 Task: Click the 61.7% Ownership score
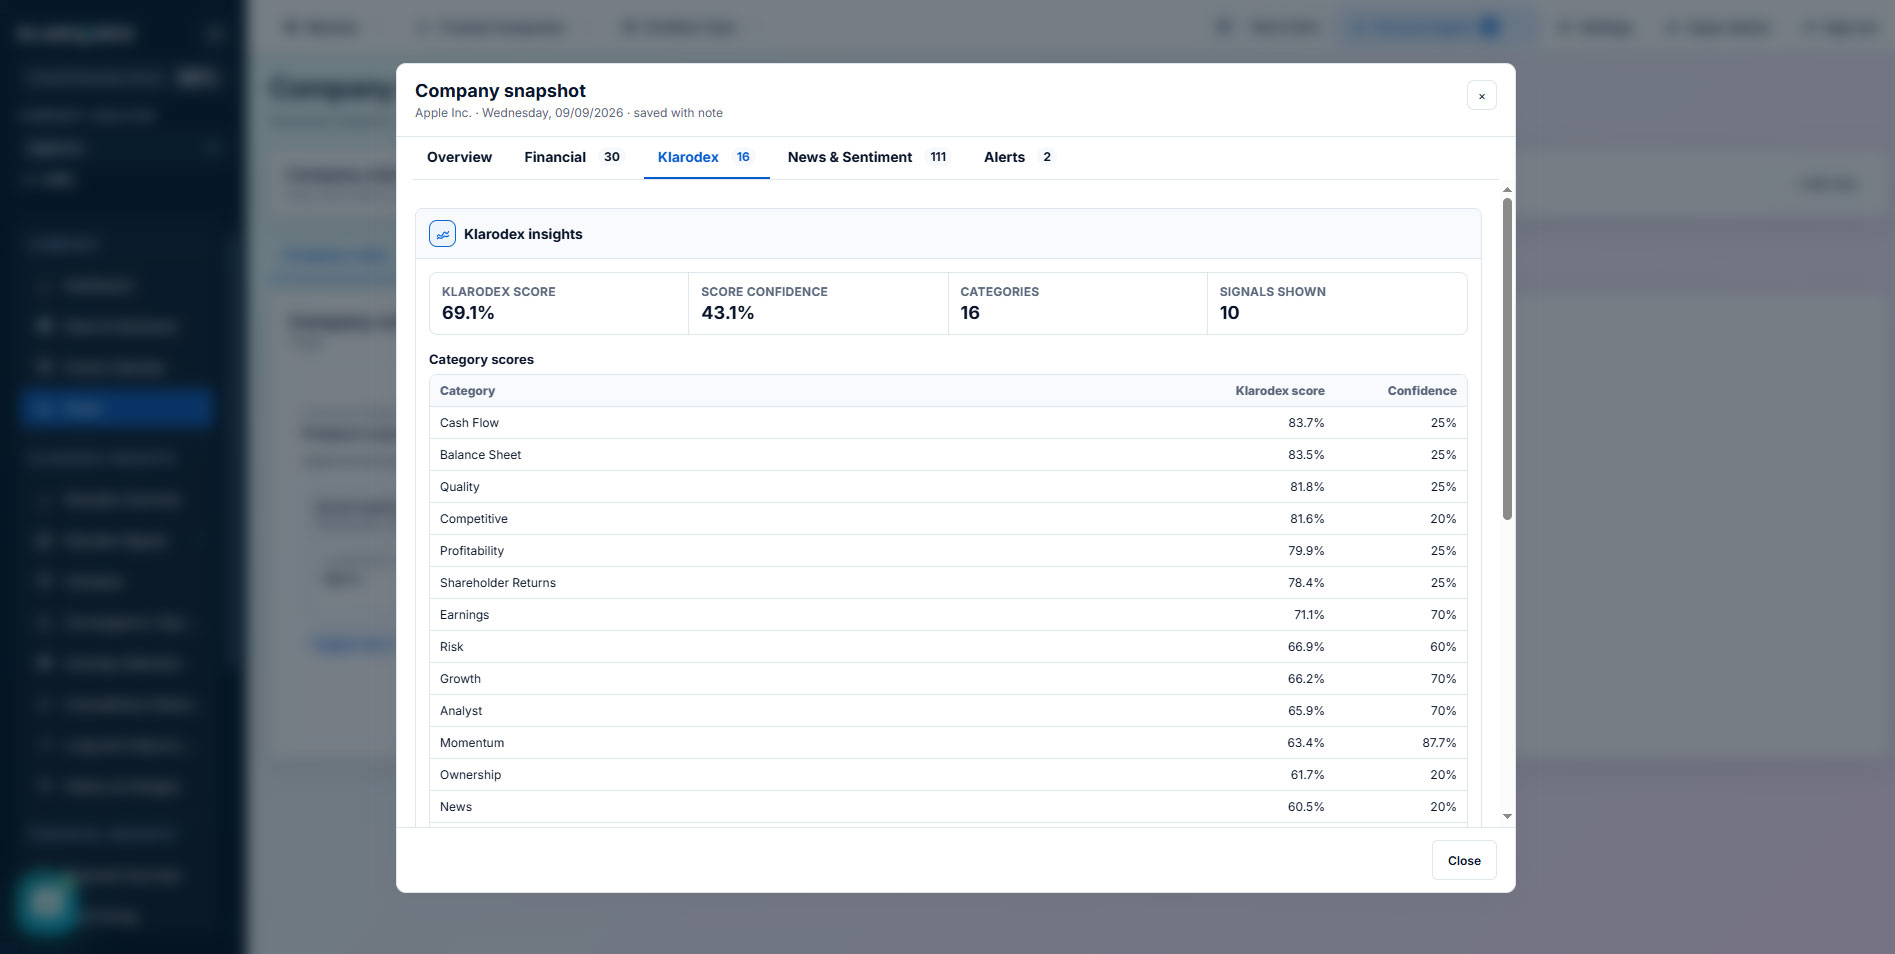click(x=1307, y=775)
